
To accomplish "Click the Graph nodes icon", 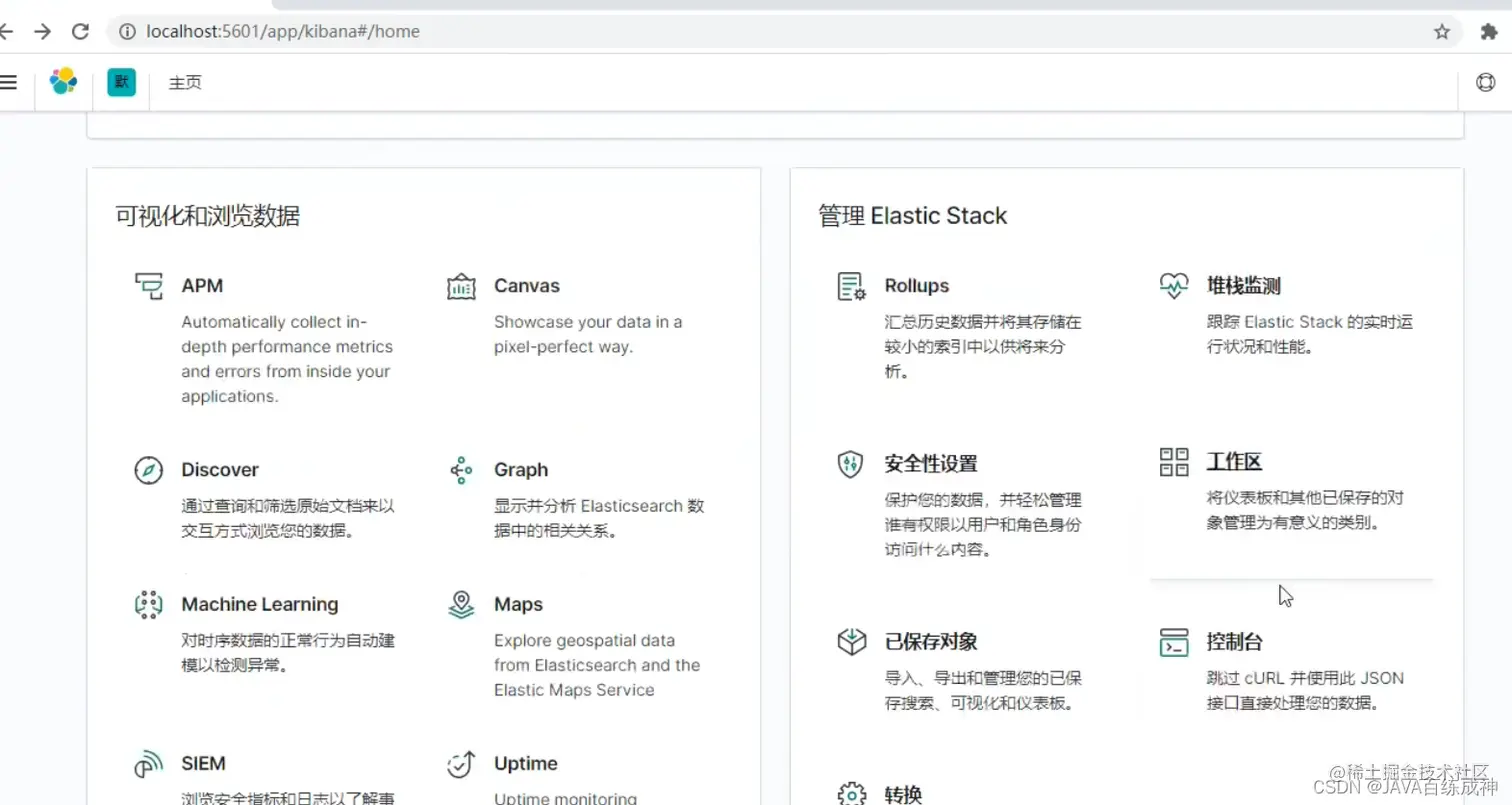I will point(461,470).
